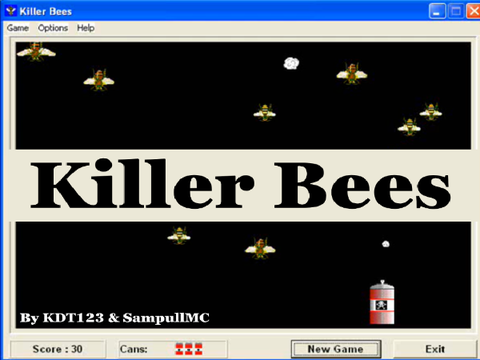Click the remaining cans indicator icons
This screenshot has height=360, width=480.
tap(189, 349)
